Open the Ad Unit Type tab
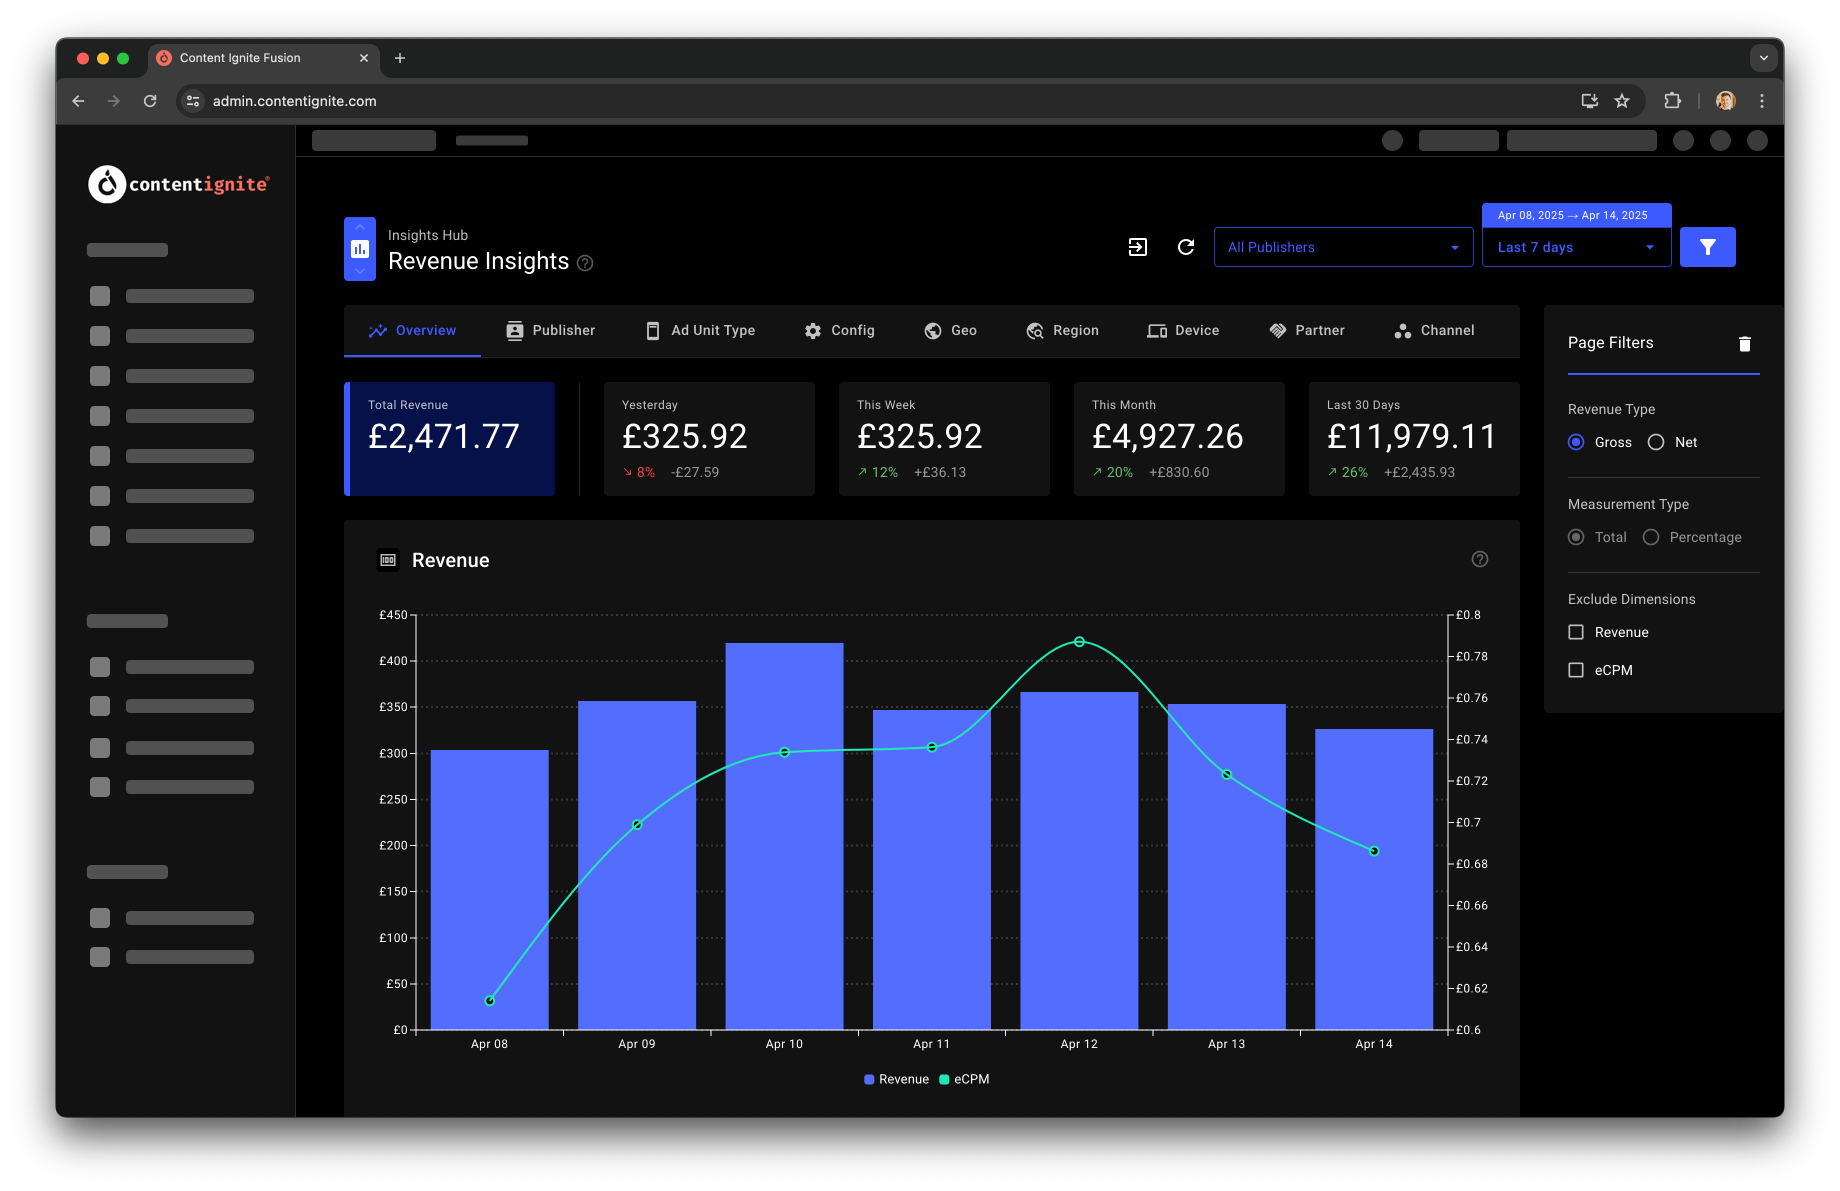This screenshot has height=1191, width=1840. tap(700, 330)
